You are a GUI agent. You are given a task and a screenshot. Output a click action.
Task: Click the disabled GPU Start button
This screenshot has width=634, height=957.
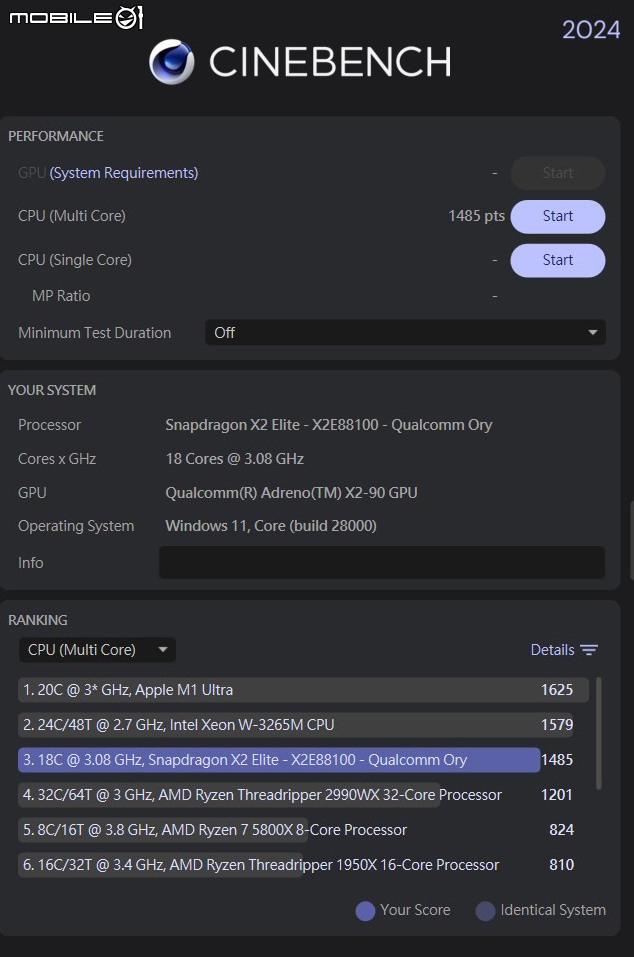tap(558, 173)
